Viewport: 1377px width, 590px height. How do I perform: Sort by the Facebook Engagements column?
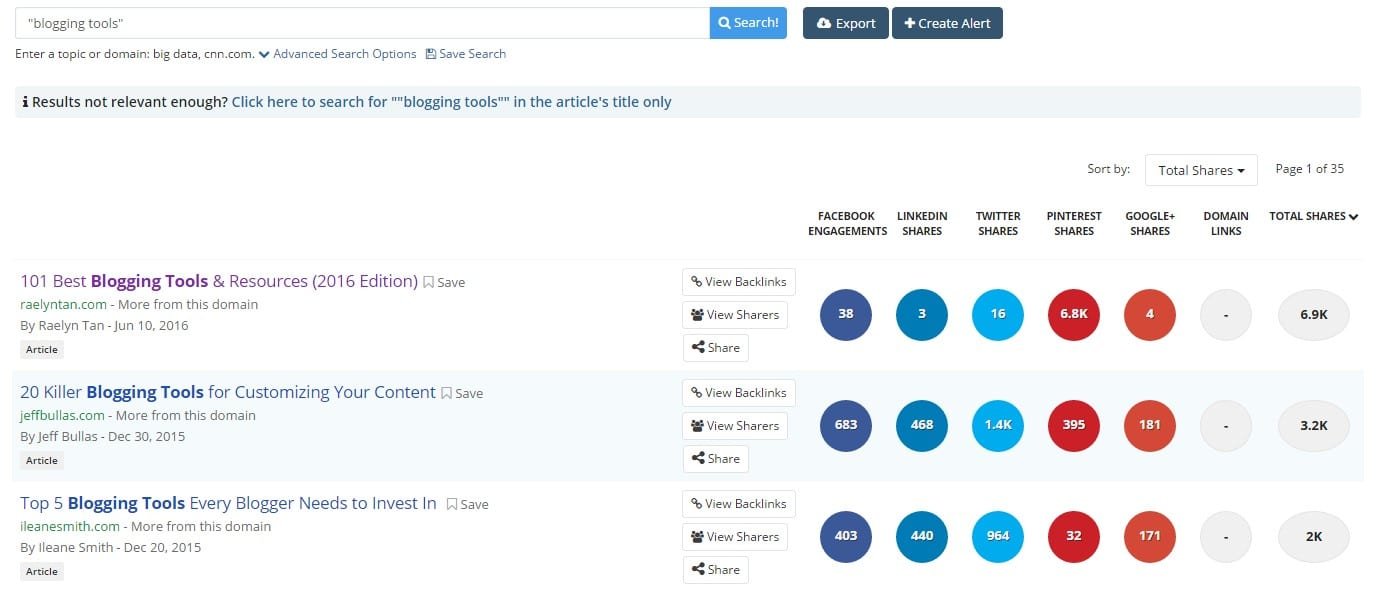tap(847, 223)
